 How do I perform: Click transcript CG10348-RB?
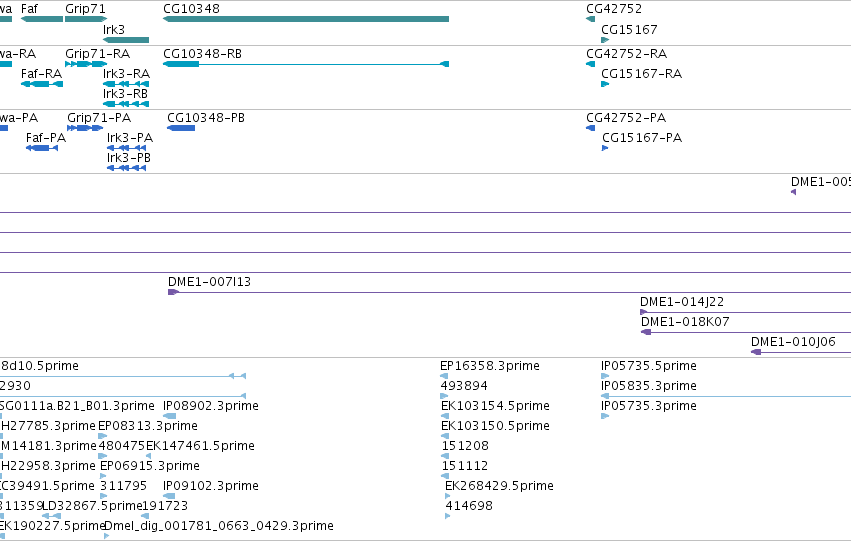click(306, 64)
